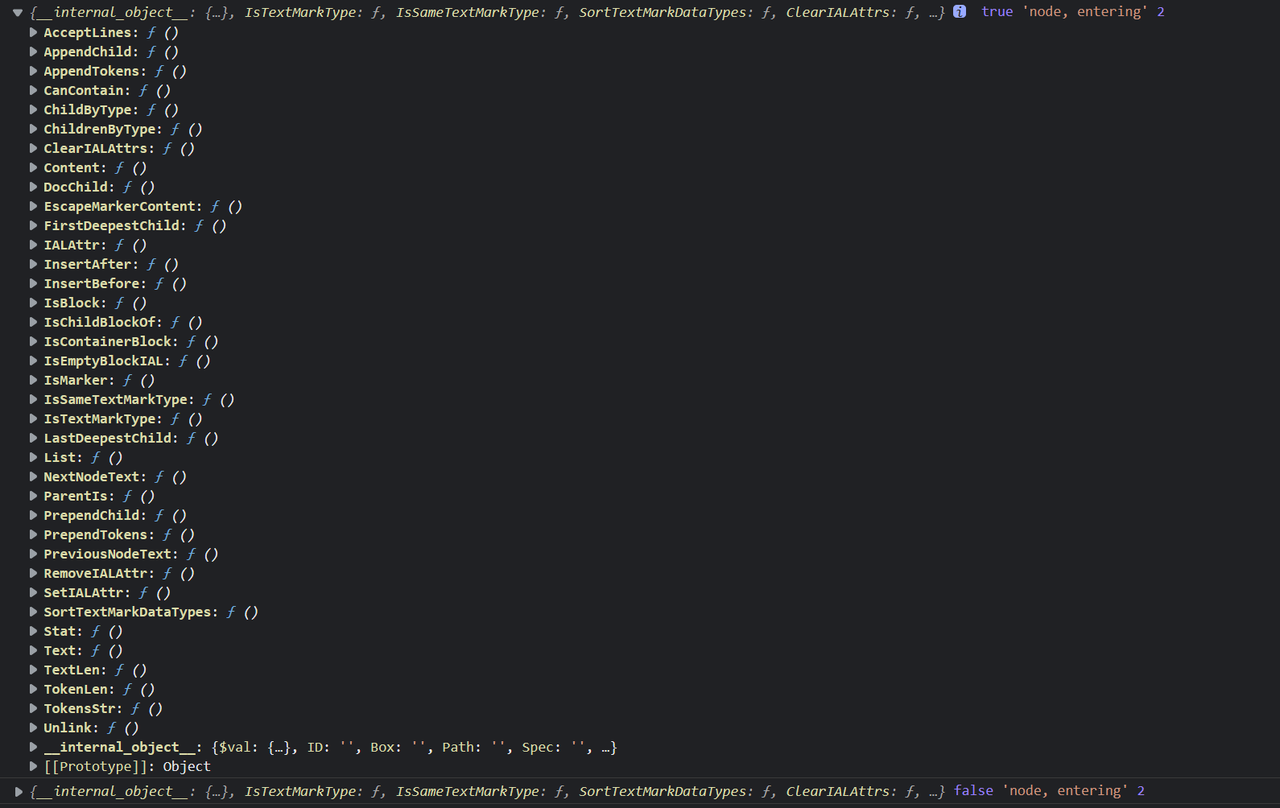
Task: Expand the IsContainerBlock function entry
Action: 33,341
